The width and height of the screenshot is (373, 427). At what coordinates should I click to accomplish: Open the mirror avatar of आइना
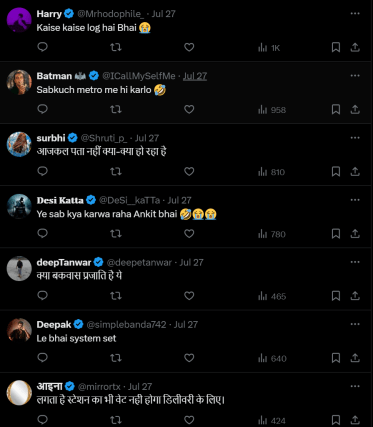[x=19, y=392]
